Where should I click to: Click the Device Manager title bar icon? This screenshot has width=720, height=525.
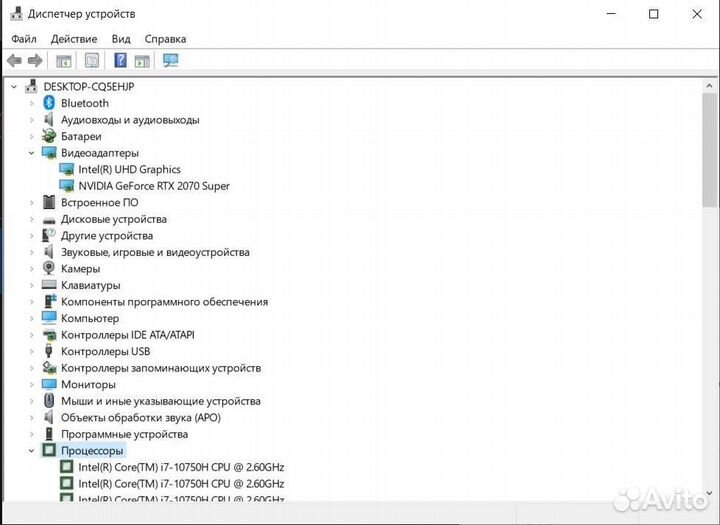[x=16, y=14]
